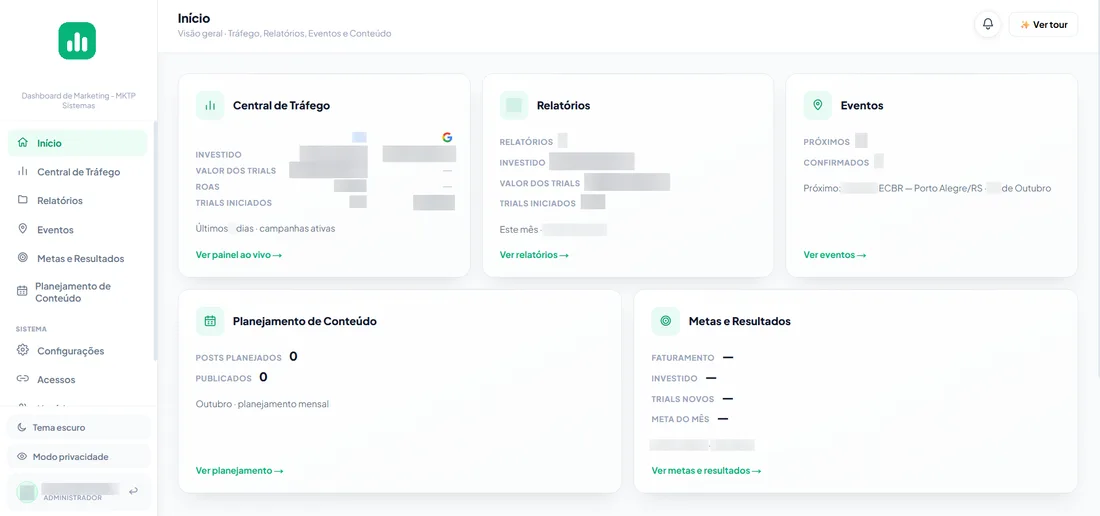Screen dimensions: 1100x516
Task: Start the Ver tour walkthrough
Action: click(1043, 25)
